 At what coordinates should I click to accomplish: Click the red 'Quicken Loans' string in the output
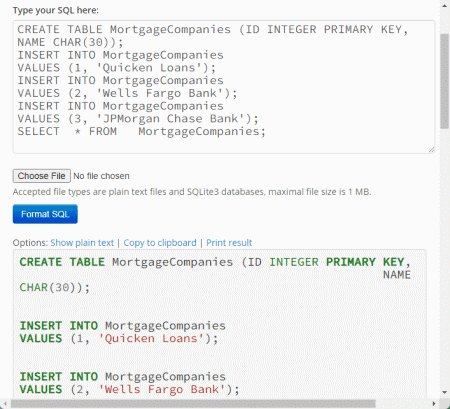(151, 338)
